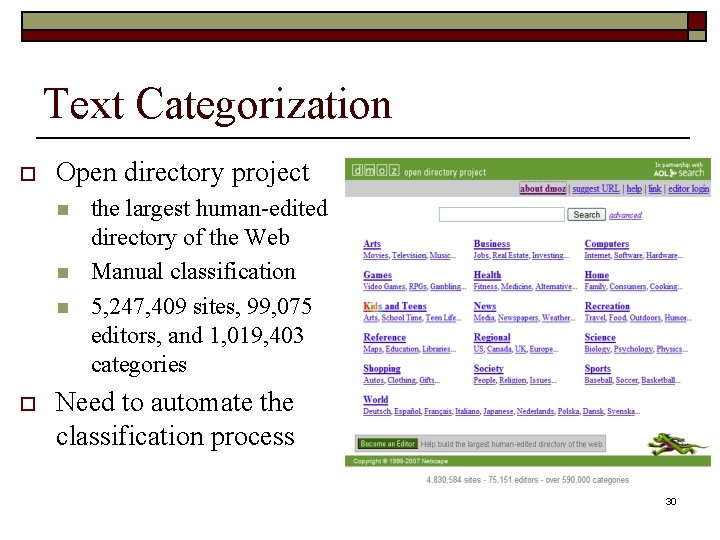This screenshot has height=540, width=720.
Task: Click the School Time subcategory link
Action: [401, 318]
